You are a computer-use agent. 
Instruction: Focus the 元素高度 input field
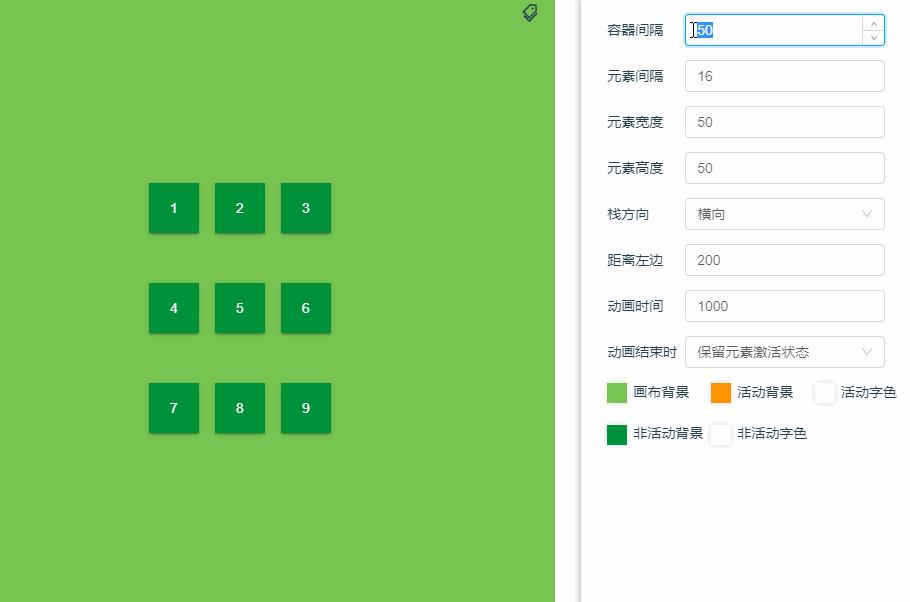pos(785,168)
